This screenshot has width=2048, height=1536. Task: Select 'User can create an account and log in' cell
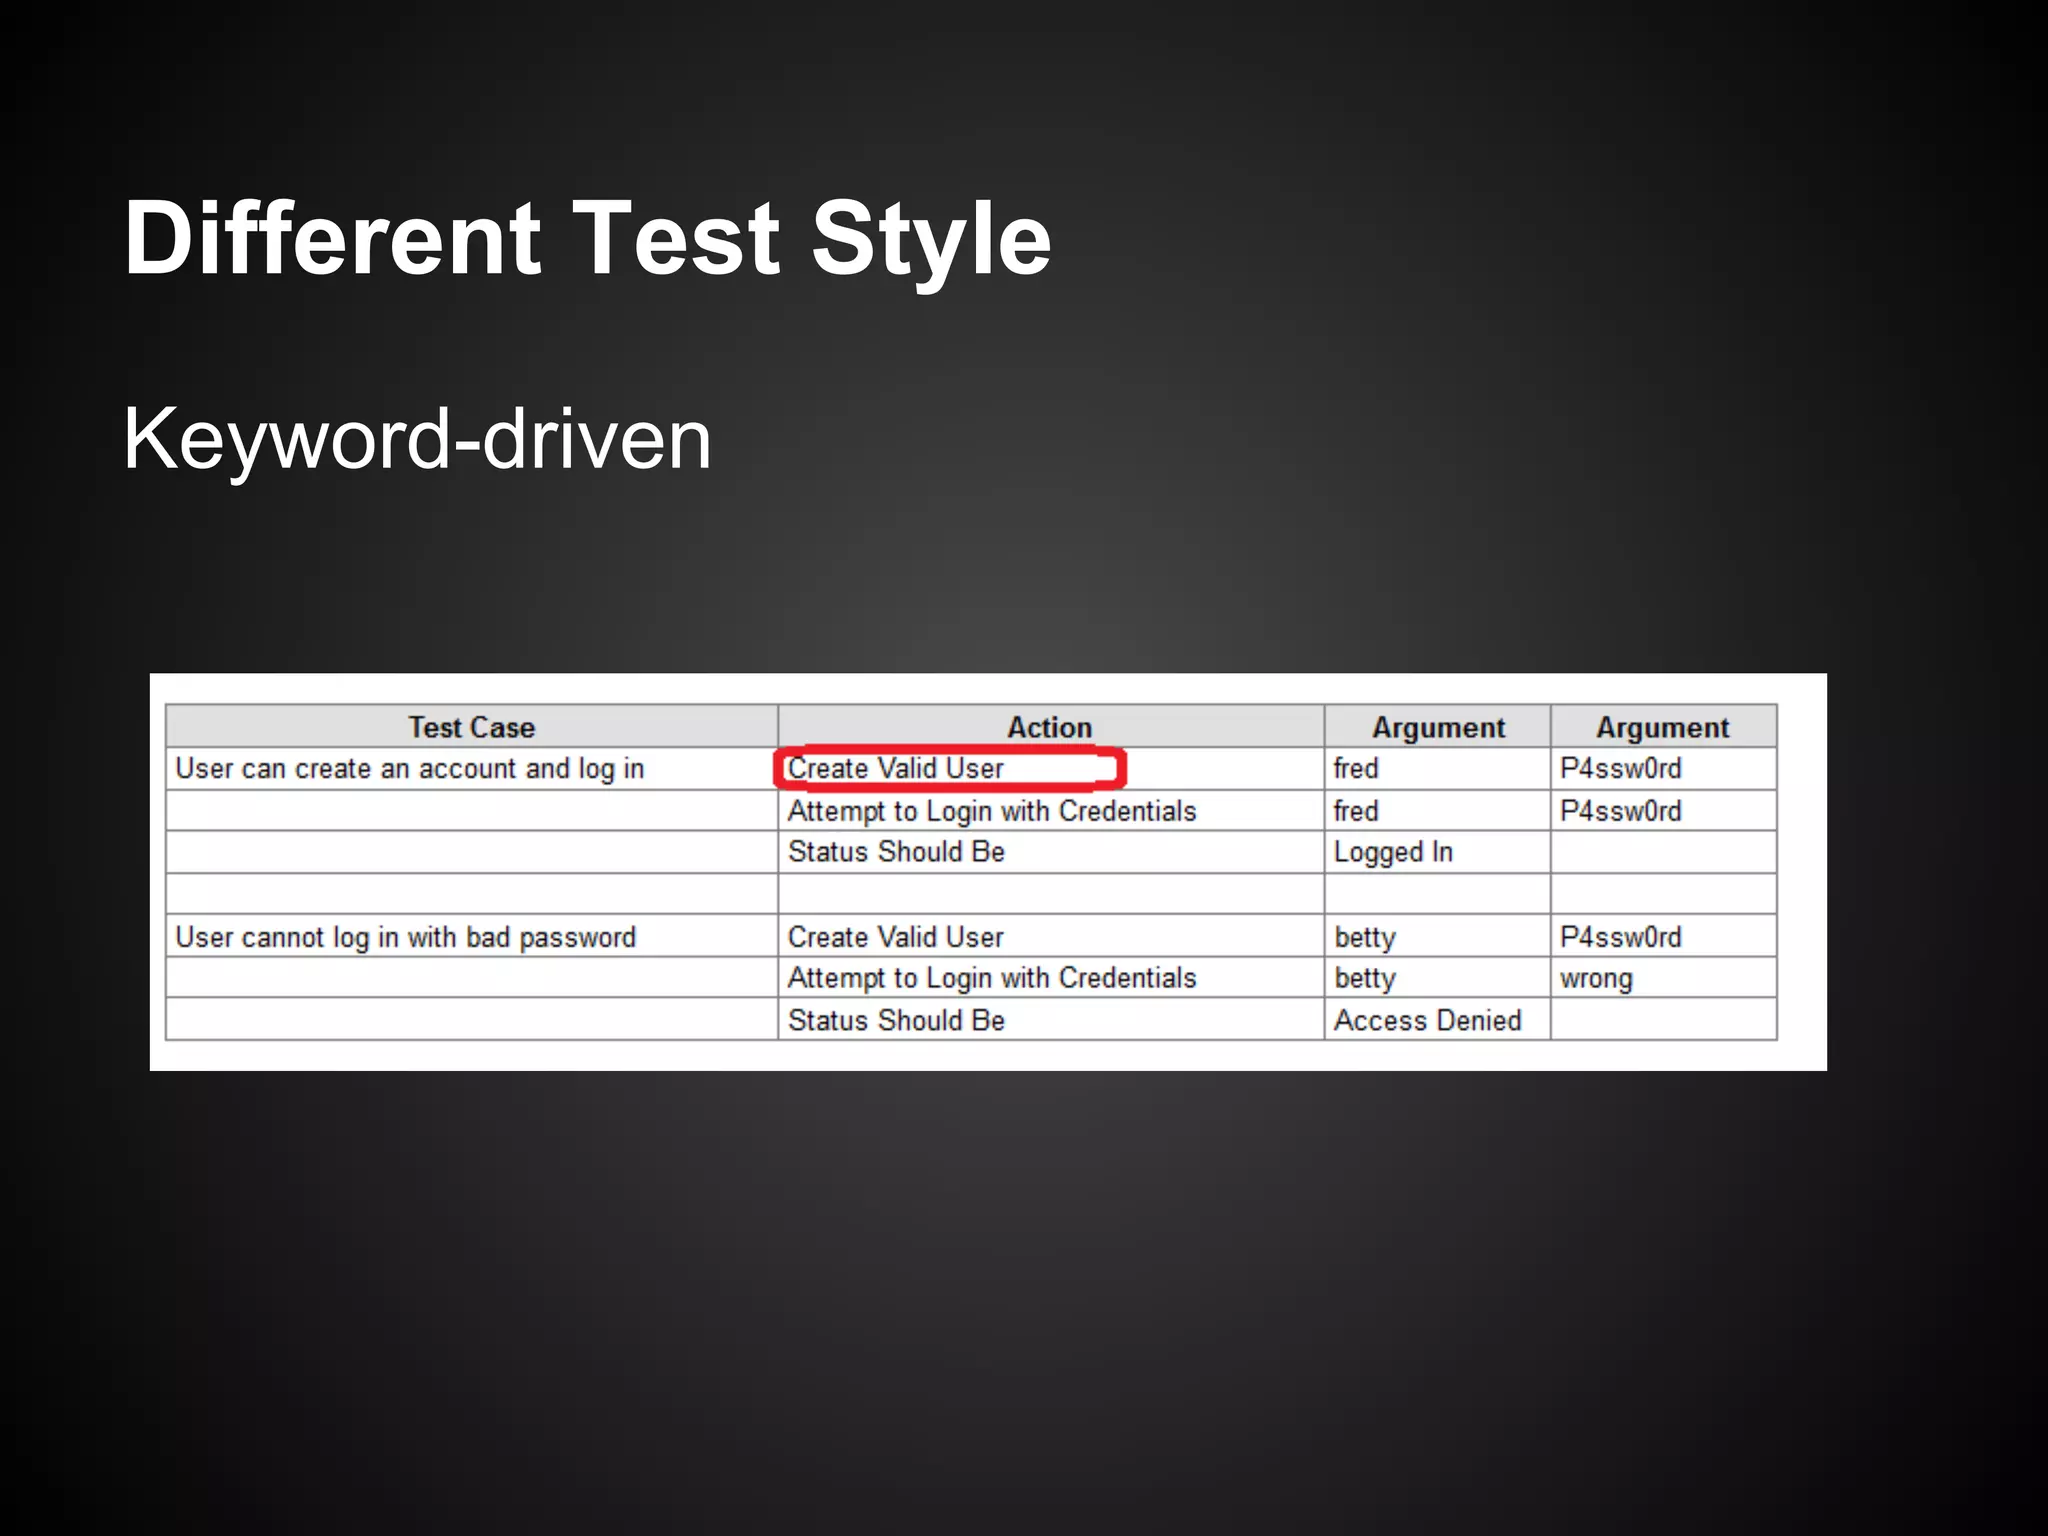(410, 768)
